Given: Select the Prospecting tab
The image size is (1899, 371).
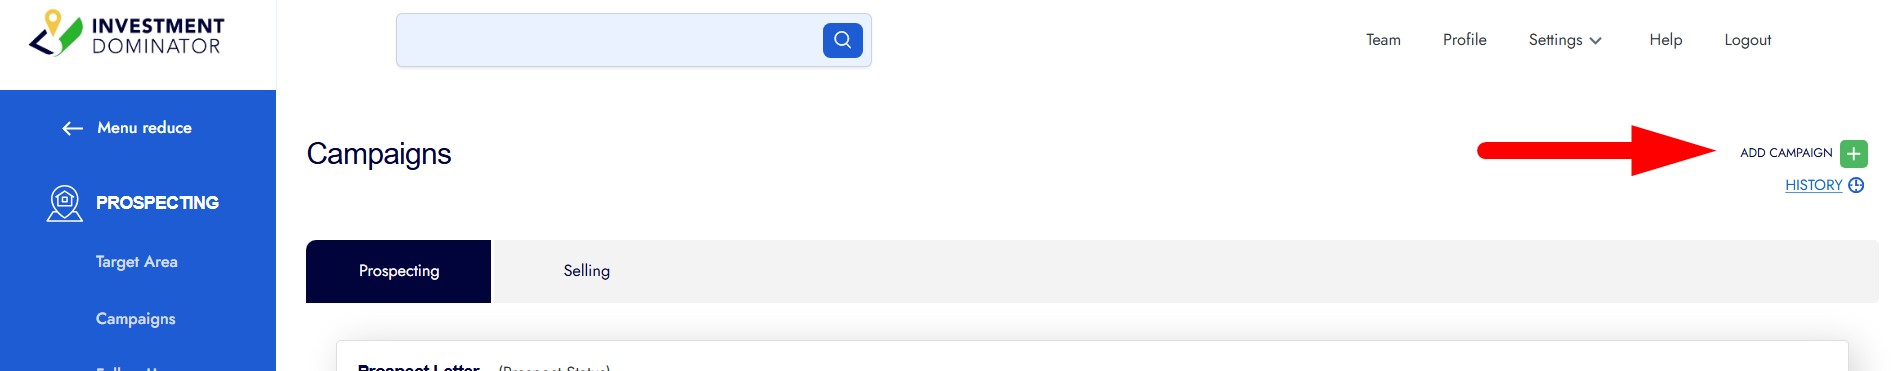Looking at the screenshot, I should pyautogui.click(x=398, y=271).
